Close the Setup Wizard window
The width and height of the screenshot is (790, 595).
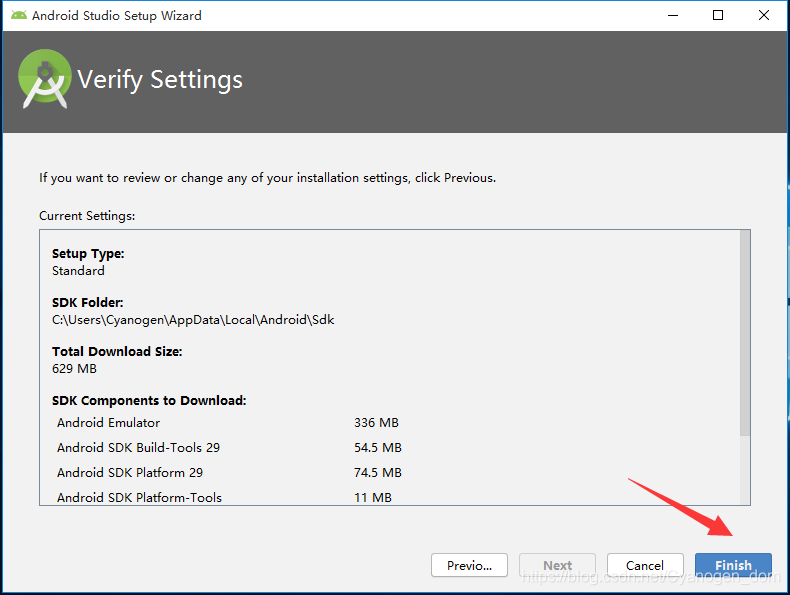click(x=764, y=15)
